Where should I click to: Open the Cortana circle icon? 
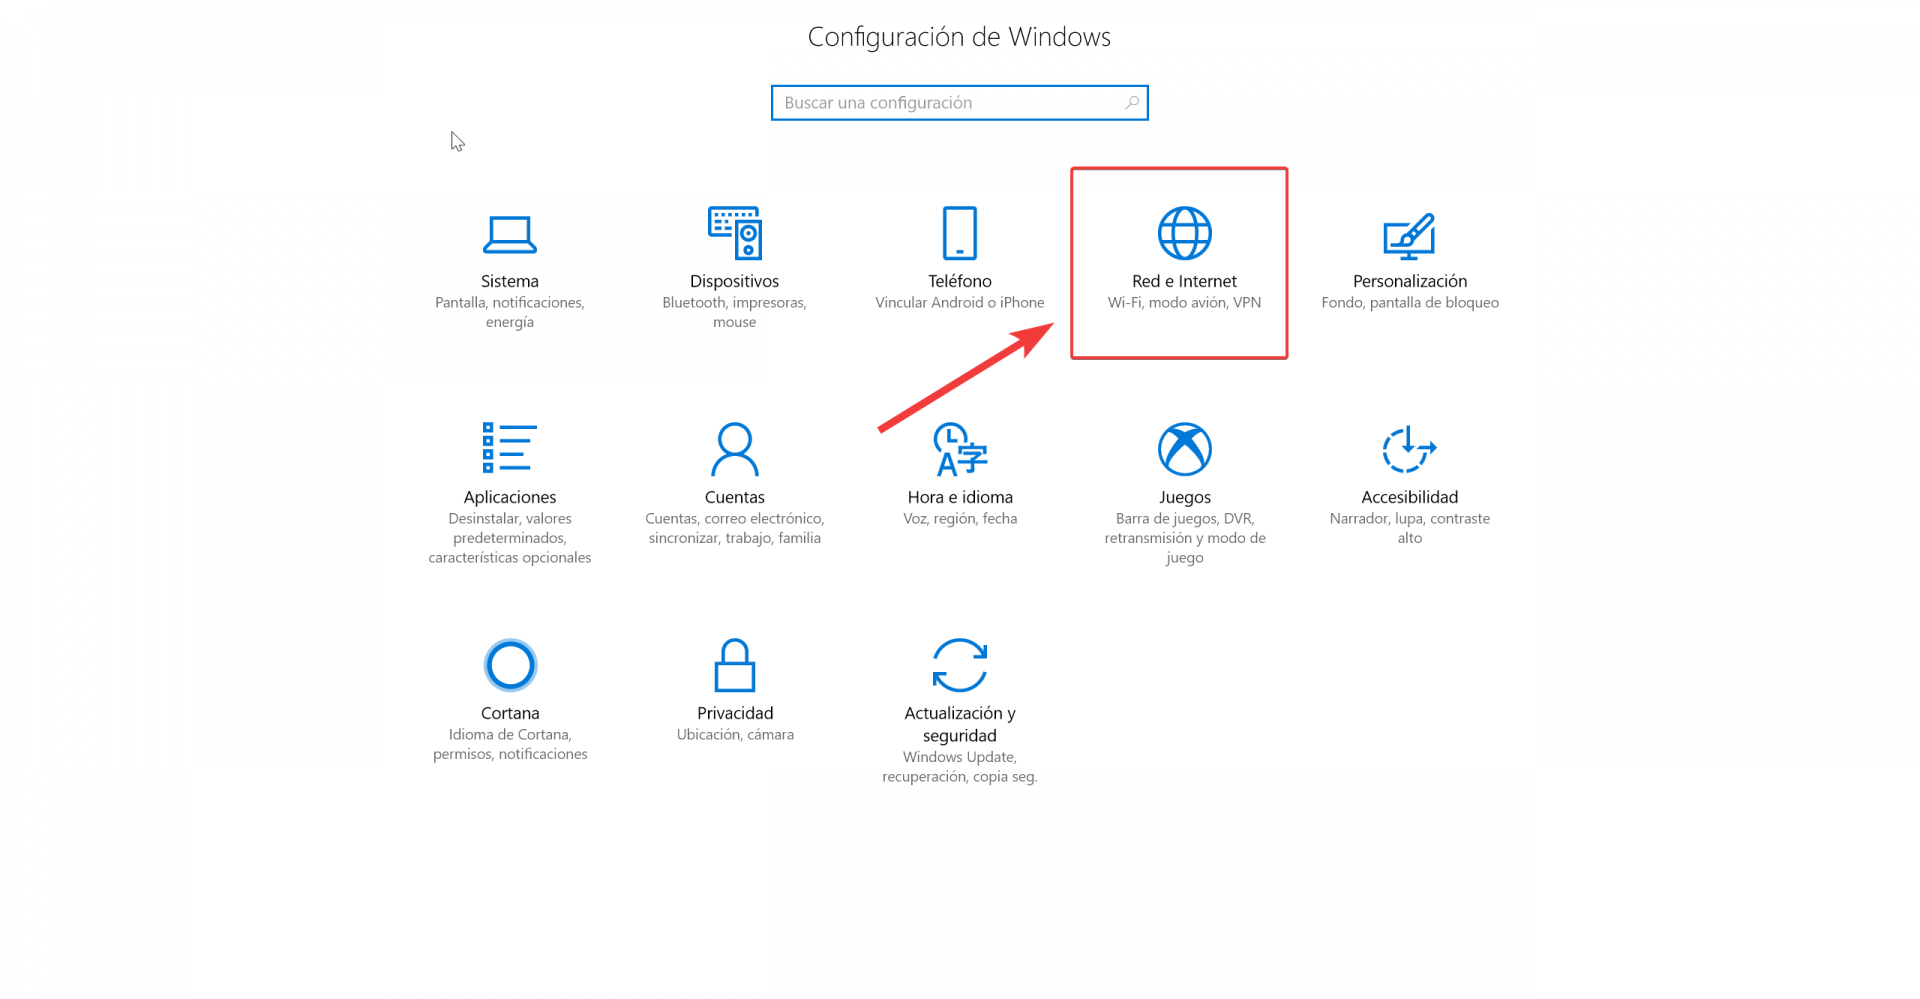click(x=510, y=665)
